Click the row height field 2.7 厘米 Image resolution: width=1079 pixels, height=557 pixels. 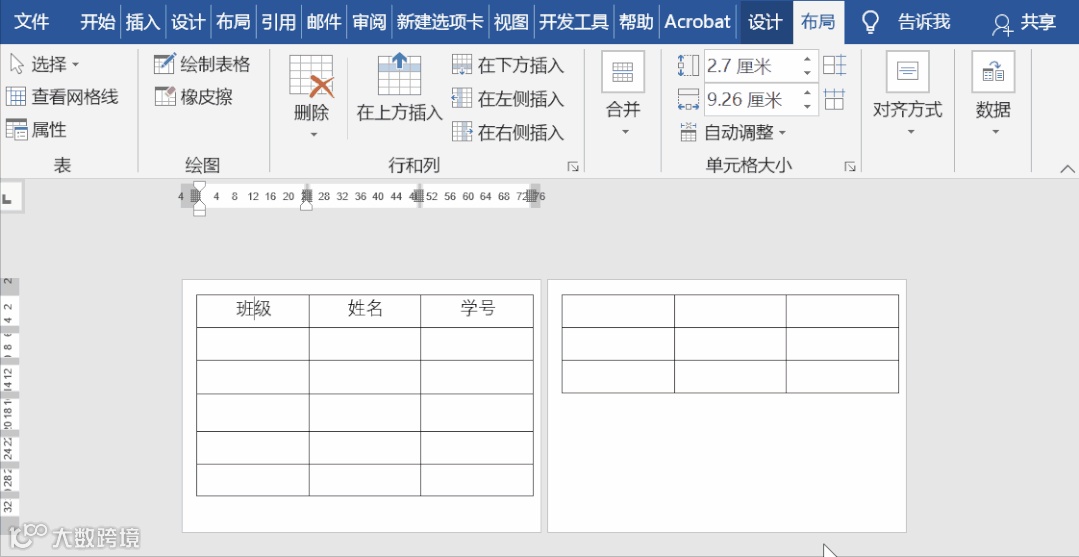click(x=751, y=66)
